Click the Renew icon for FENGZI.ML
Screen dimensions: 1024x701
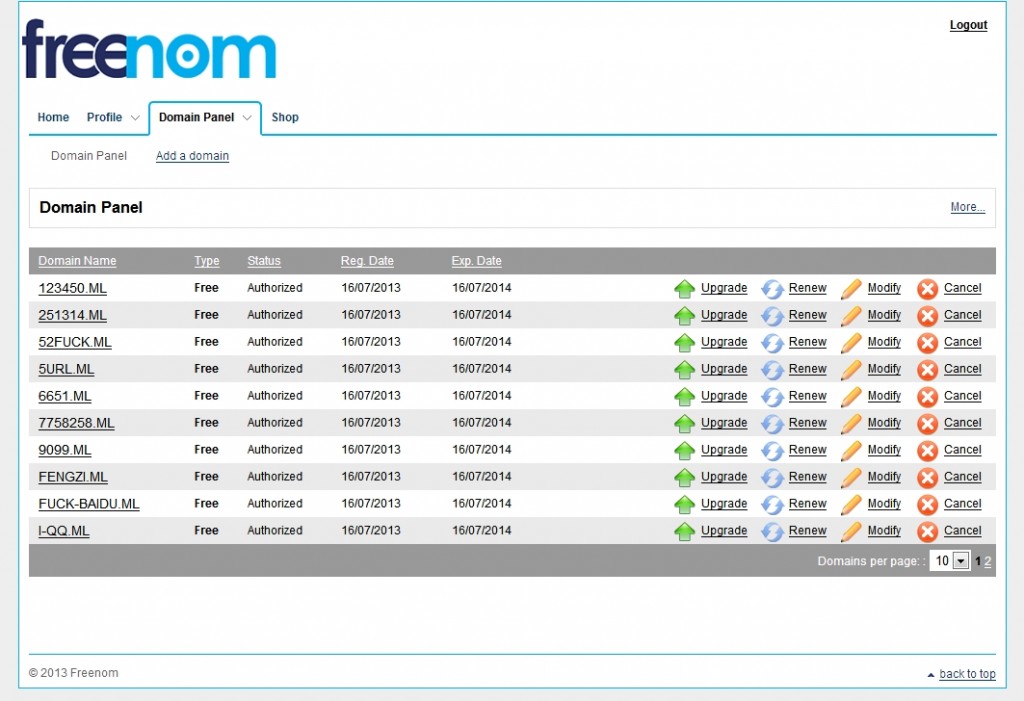[772, 478]
